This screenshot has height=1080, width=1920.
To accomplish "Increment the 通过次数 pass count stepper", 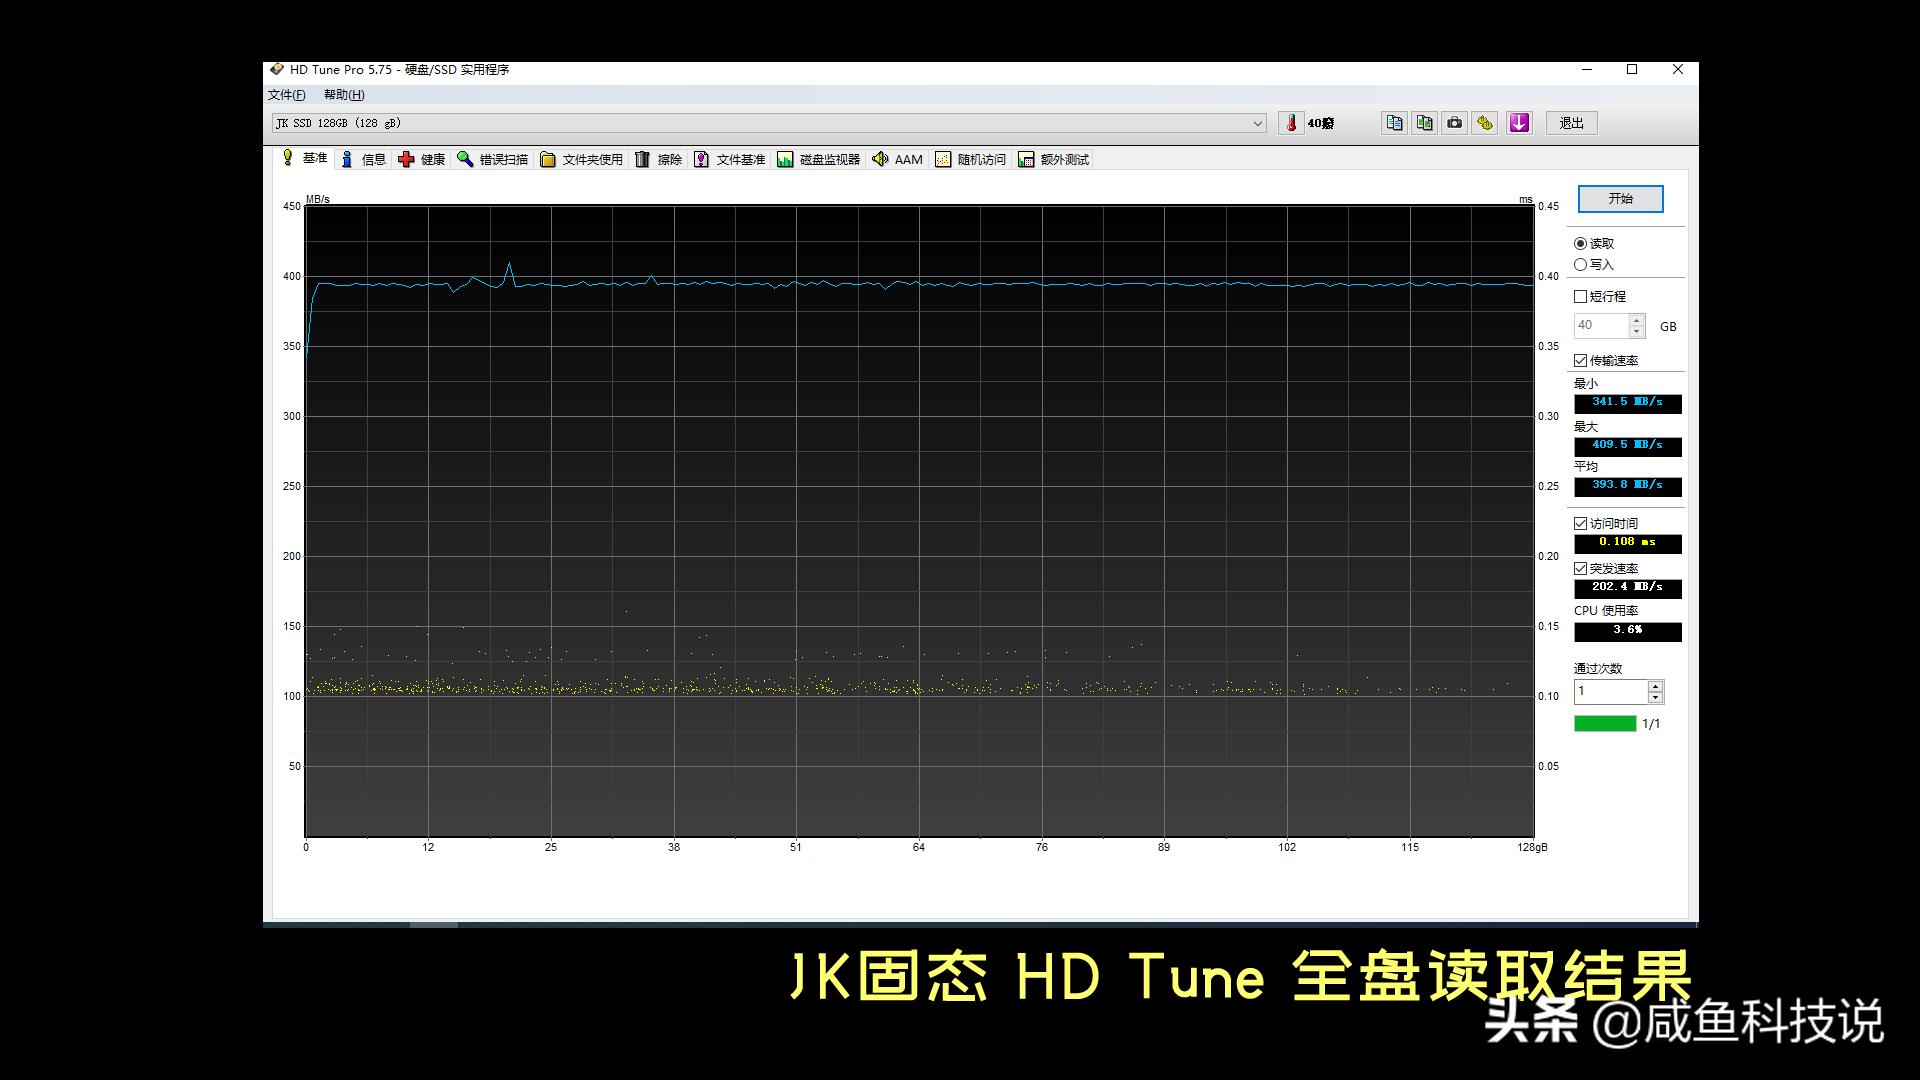I will tap(1653, 686).
